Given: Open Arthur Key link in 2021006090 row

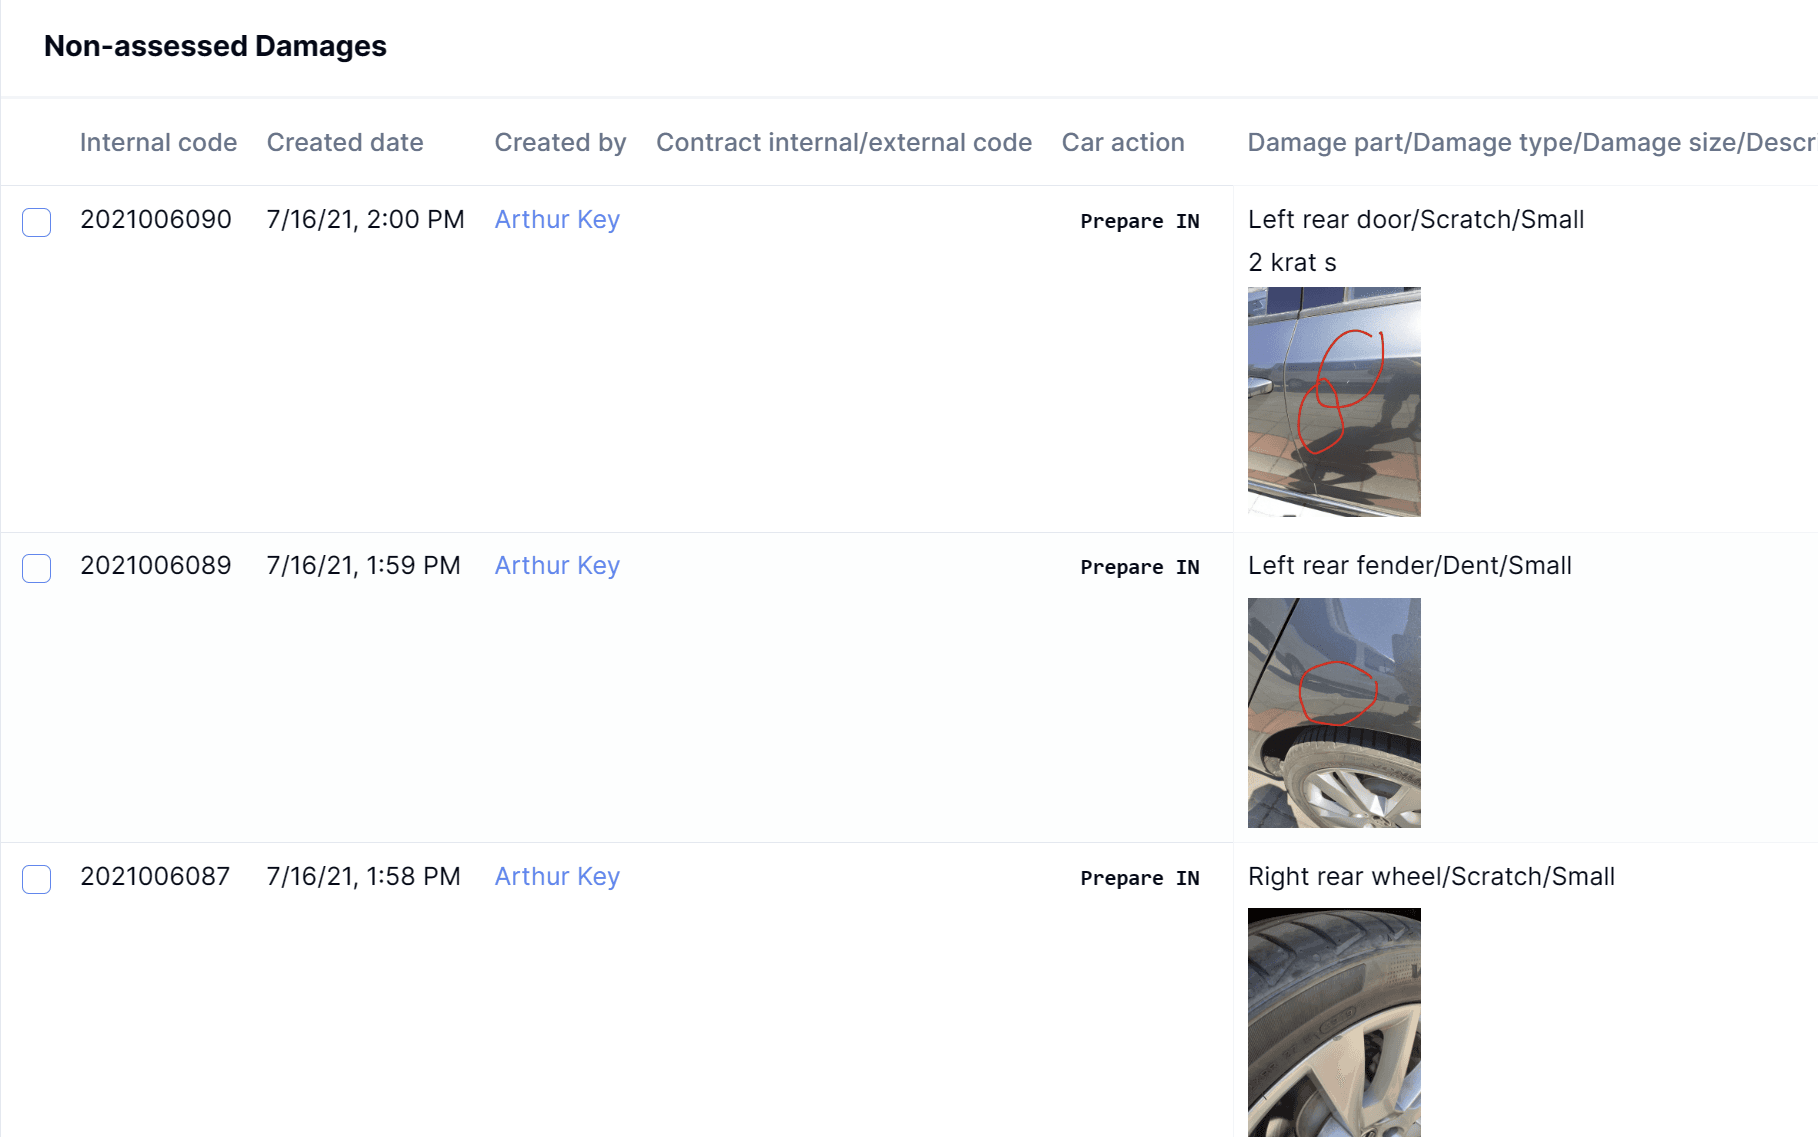Looking at the screenshot, I should tap(557, 220).
